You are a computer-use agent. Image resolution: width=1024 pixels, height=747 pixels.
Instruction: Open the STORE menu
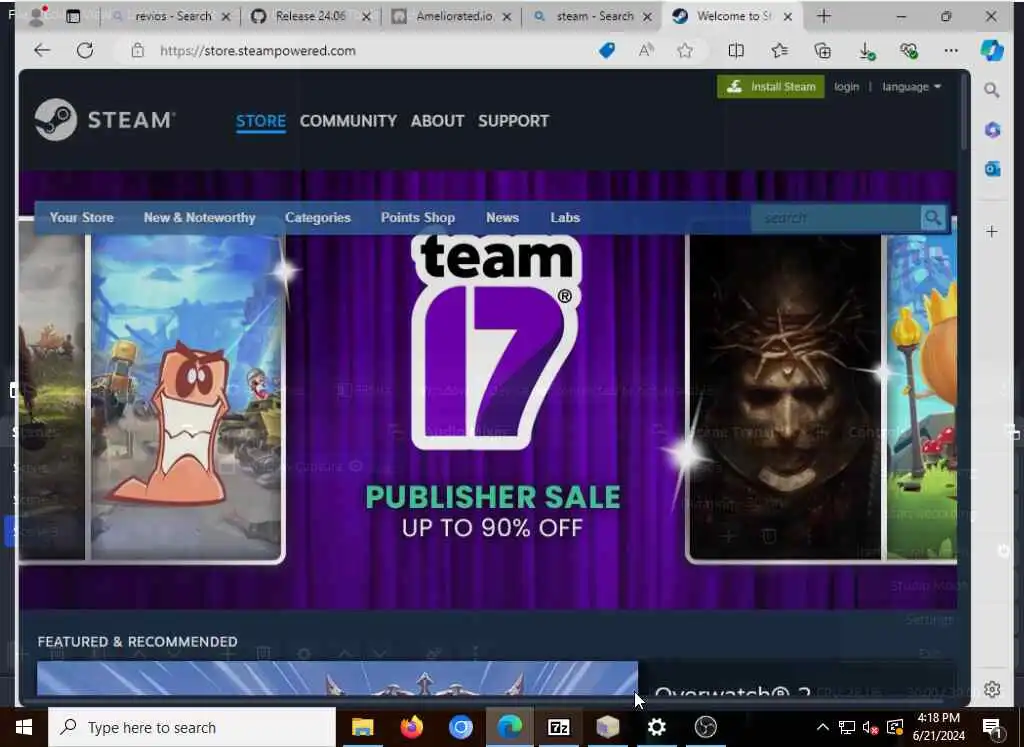(x=261, y=121)
